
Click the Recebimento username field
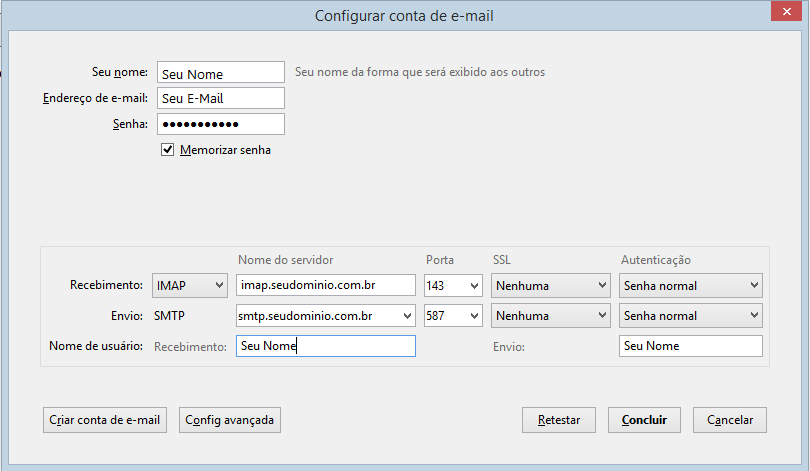(x=326, y=346)
